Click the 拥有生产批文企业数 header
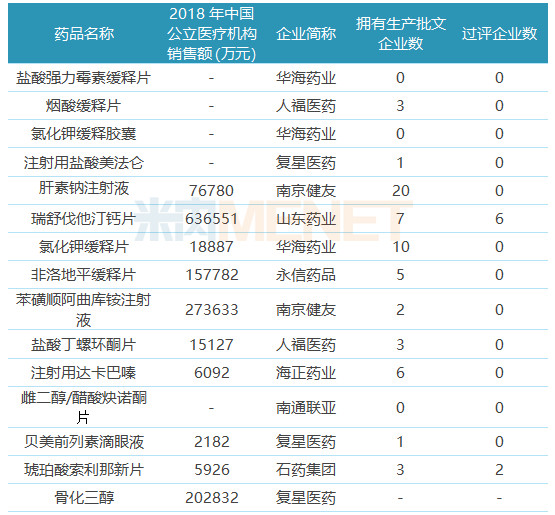This screenshot has width=555, height=515. click(400, 34)
